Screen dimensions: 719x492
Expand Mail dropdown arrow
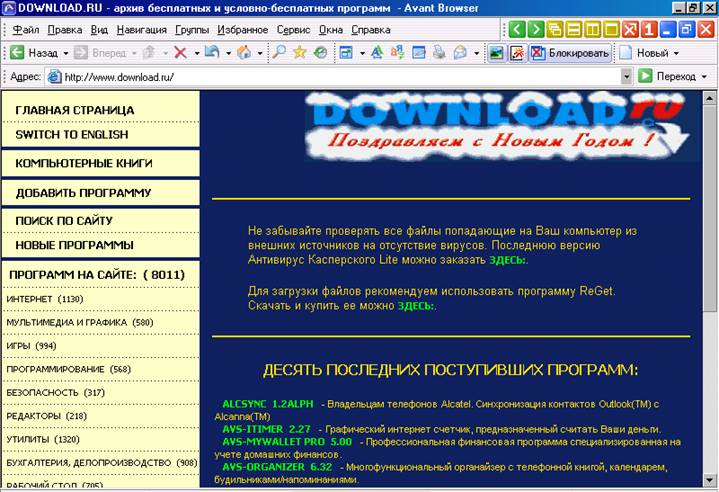[x=476, y=53]
